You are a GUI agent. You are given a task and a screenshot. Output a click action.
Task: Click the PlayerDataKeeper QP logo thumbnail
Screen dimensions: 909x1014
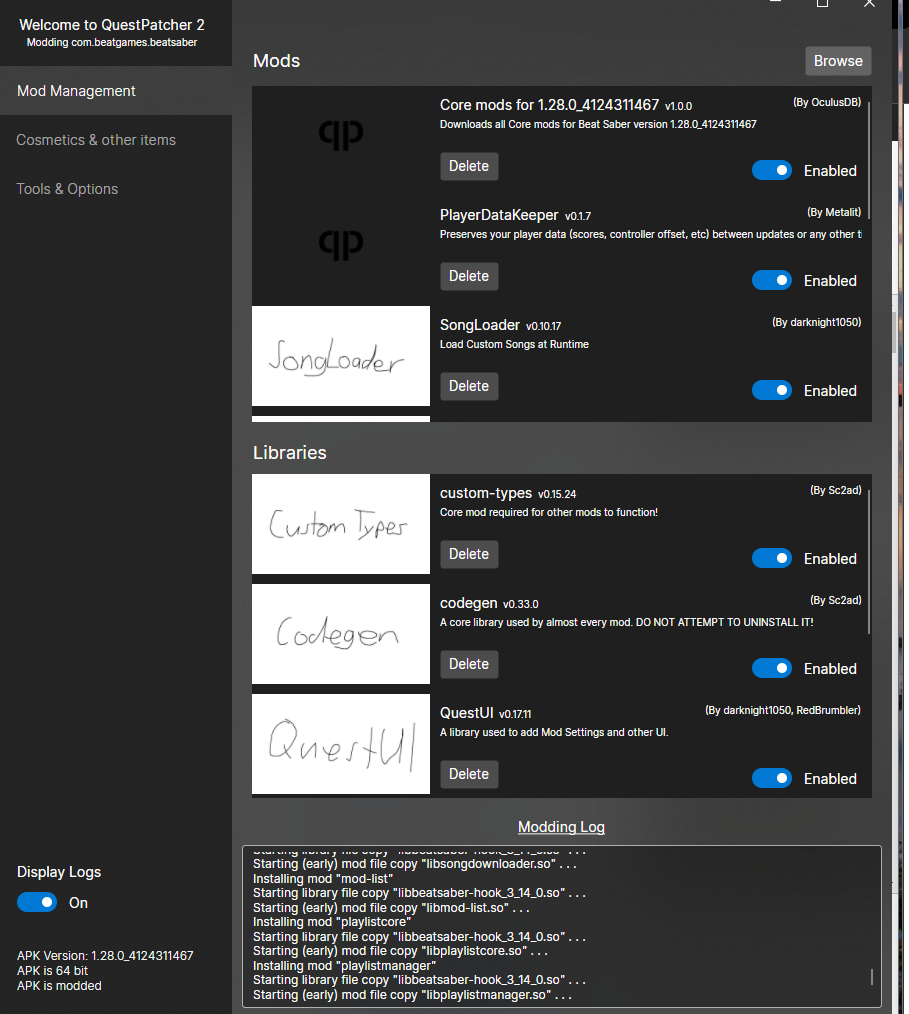click(x=341, y=246)
